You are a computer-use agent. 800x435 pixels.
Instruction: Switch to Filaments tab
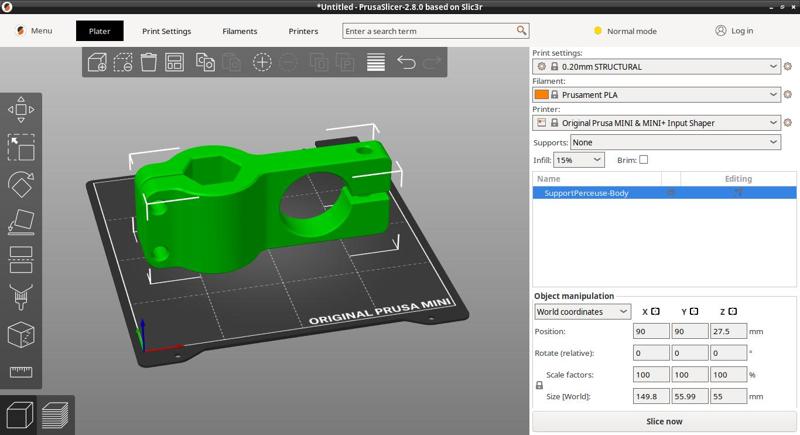click(x=239, y=31)
